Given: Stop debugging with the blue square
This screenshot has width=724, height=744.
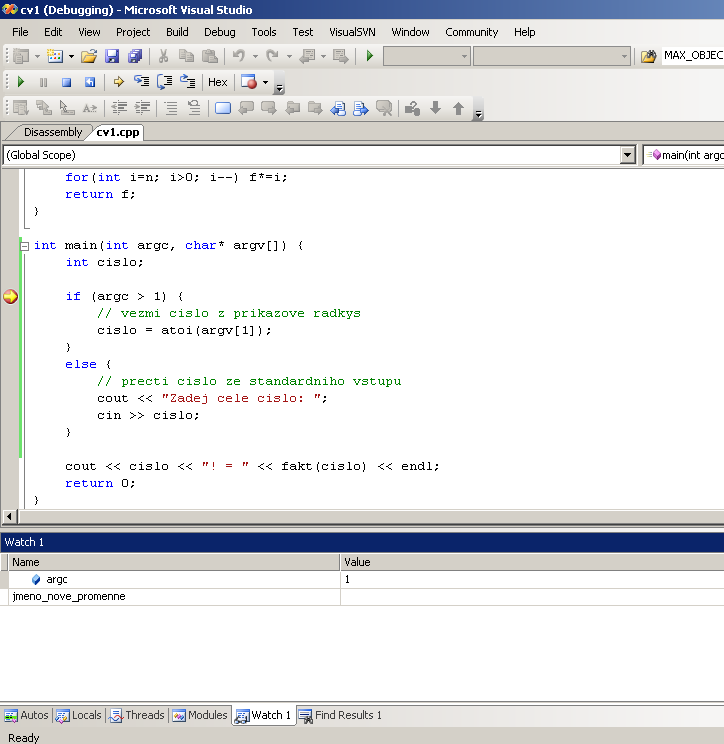Looking at the screenshot, I should 66,82.
